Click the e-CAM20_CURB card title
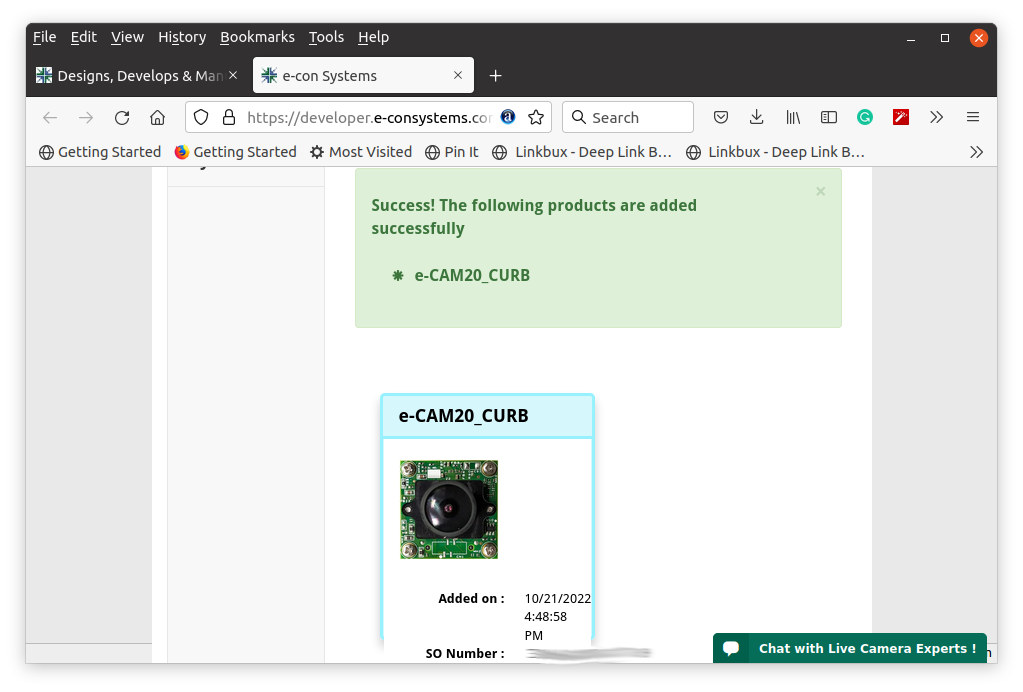 coord(463,415)
